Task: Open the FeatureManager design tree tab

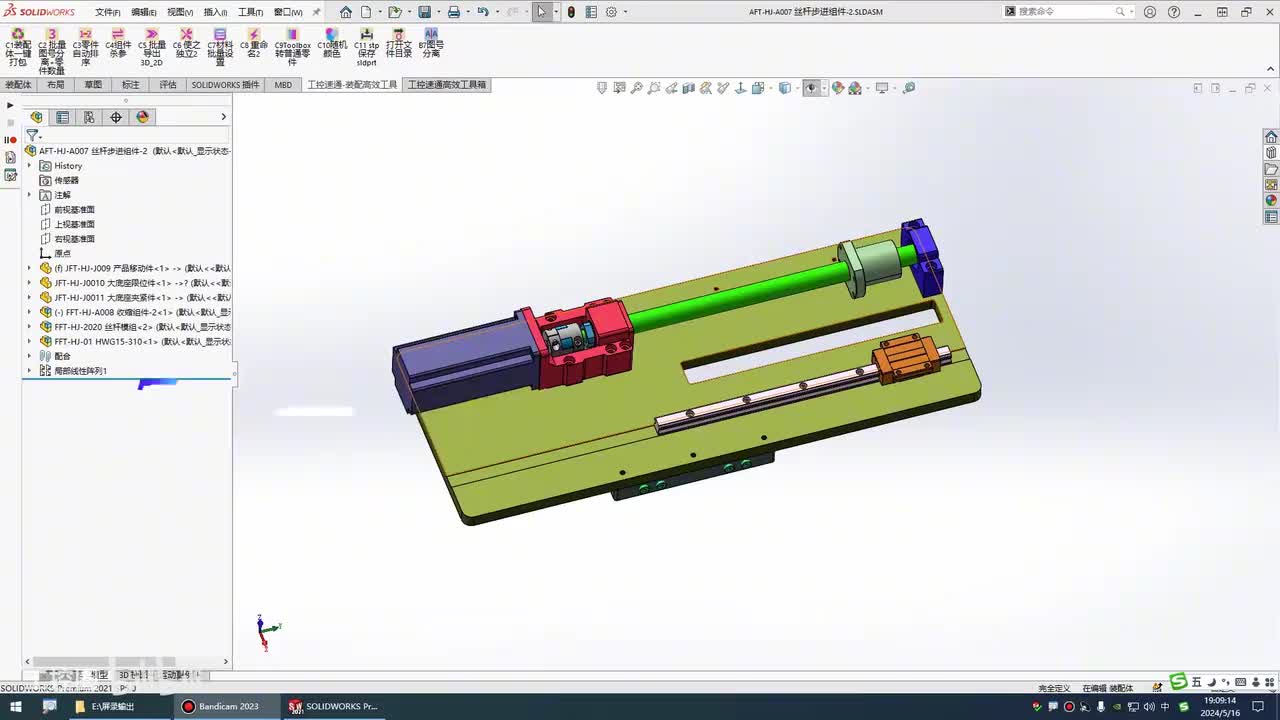Action: pyautogui.click(x=37, y=117)
